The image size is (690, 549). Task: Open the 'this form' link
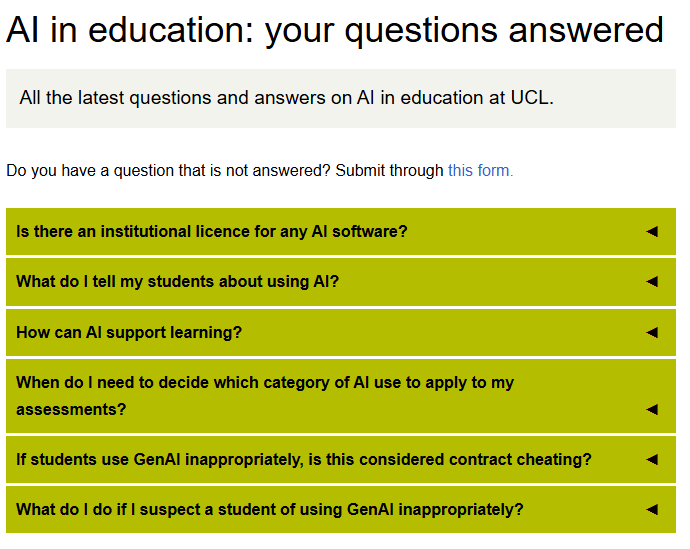tap(480, 171)
